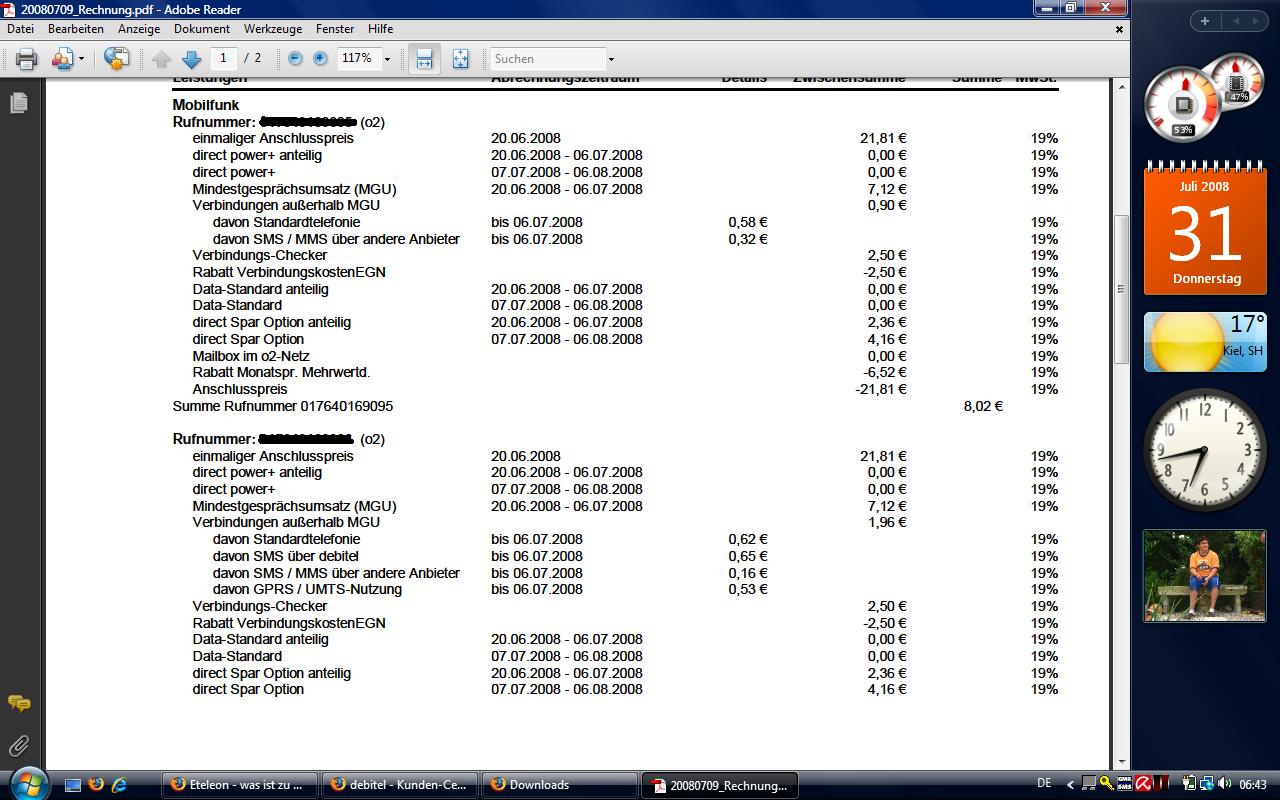Open the Werkzeuge menu
The image size is (1280, 800).
click(273, 29)
